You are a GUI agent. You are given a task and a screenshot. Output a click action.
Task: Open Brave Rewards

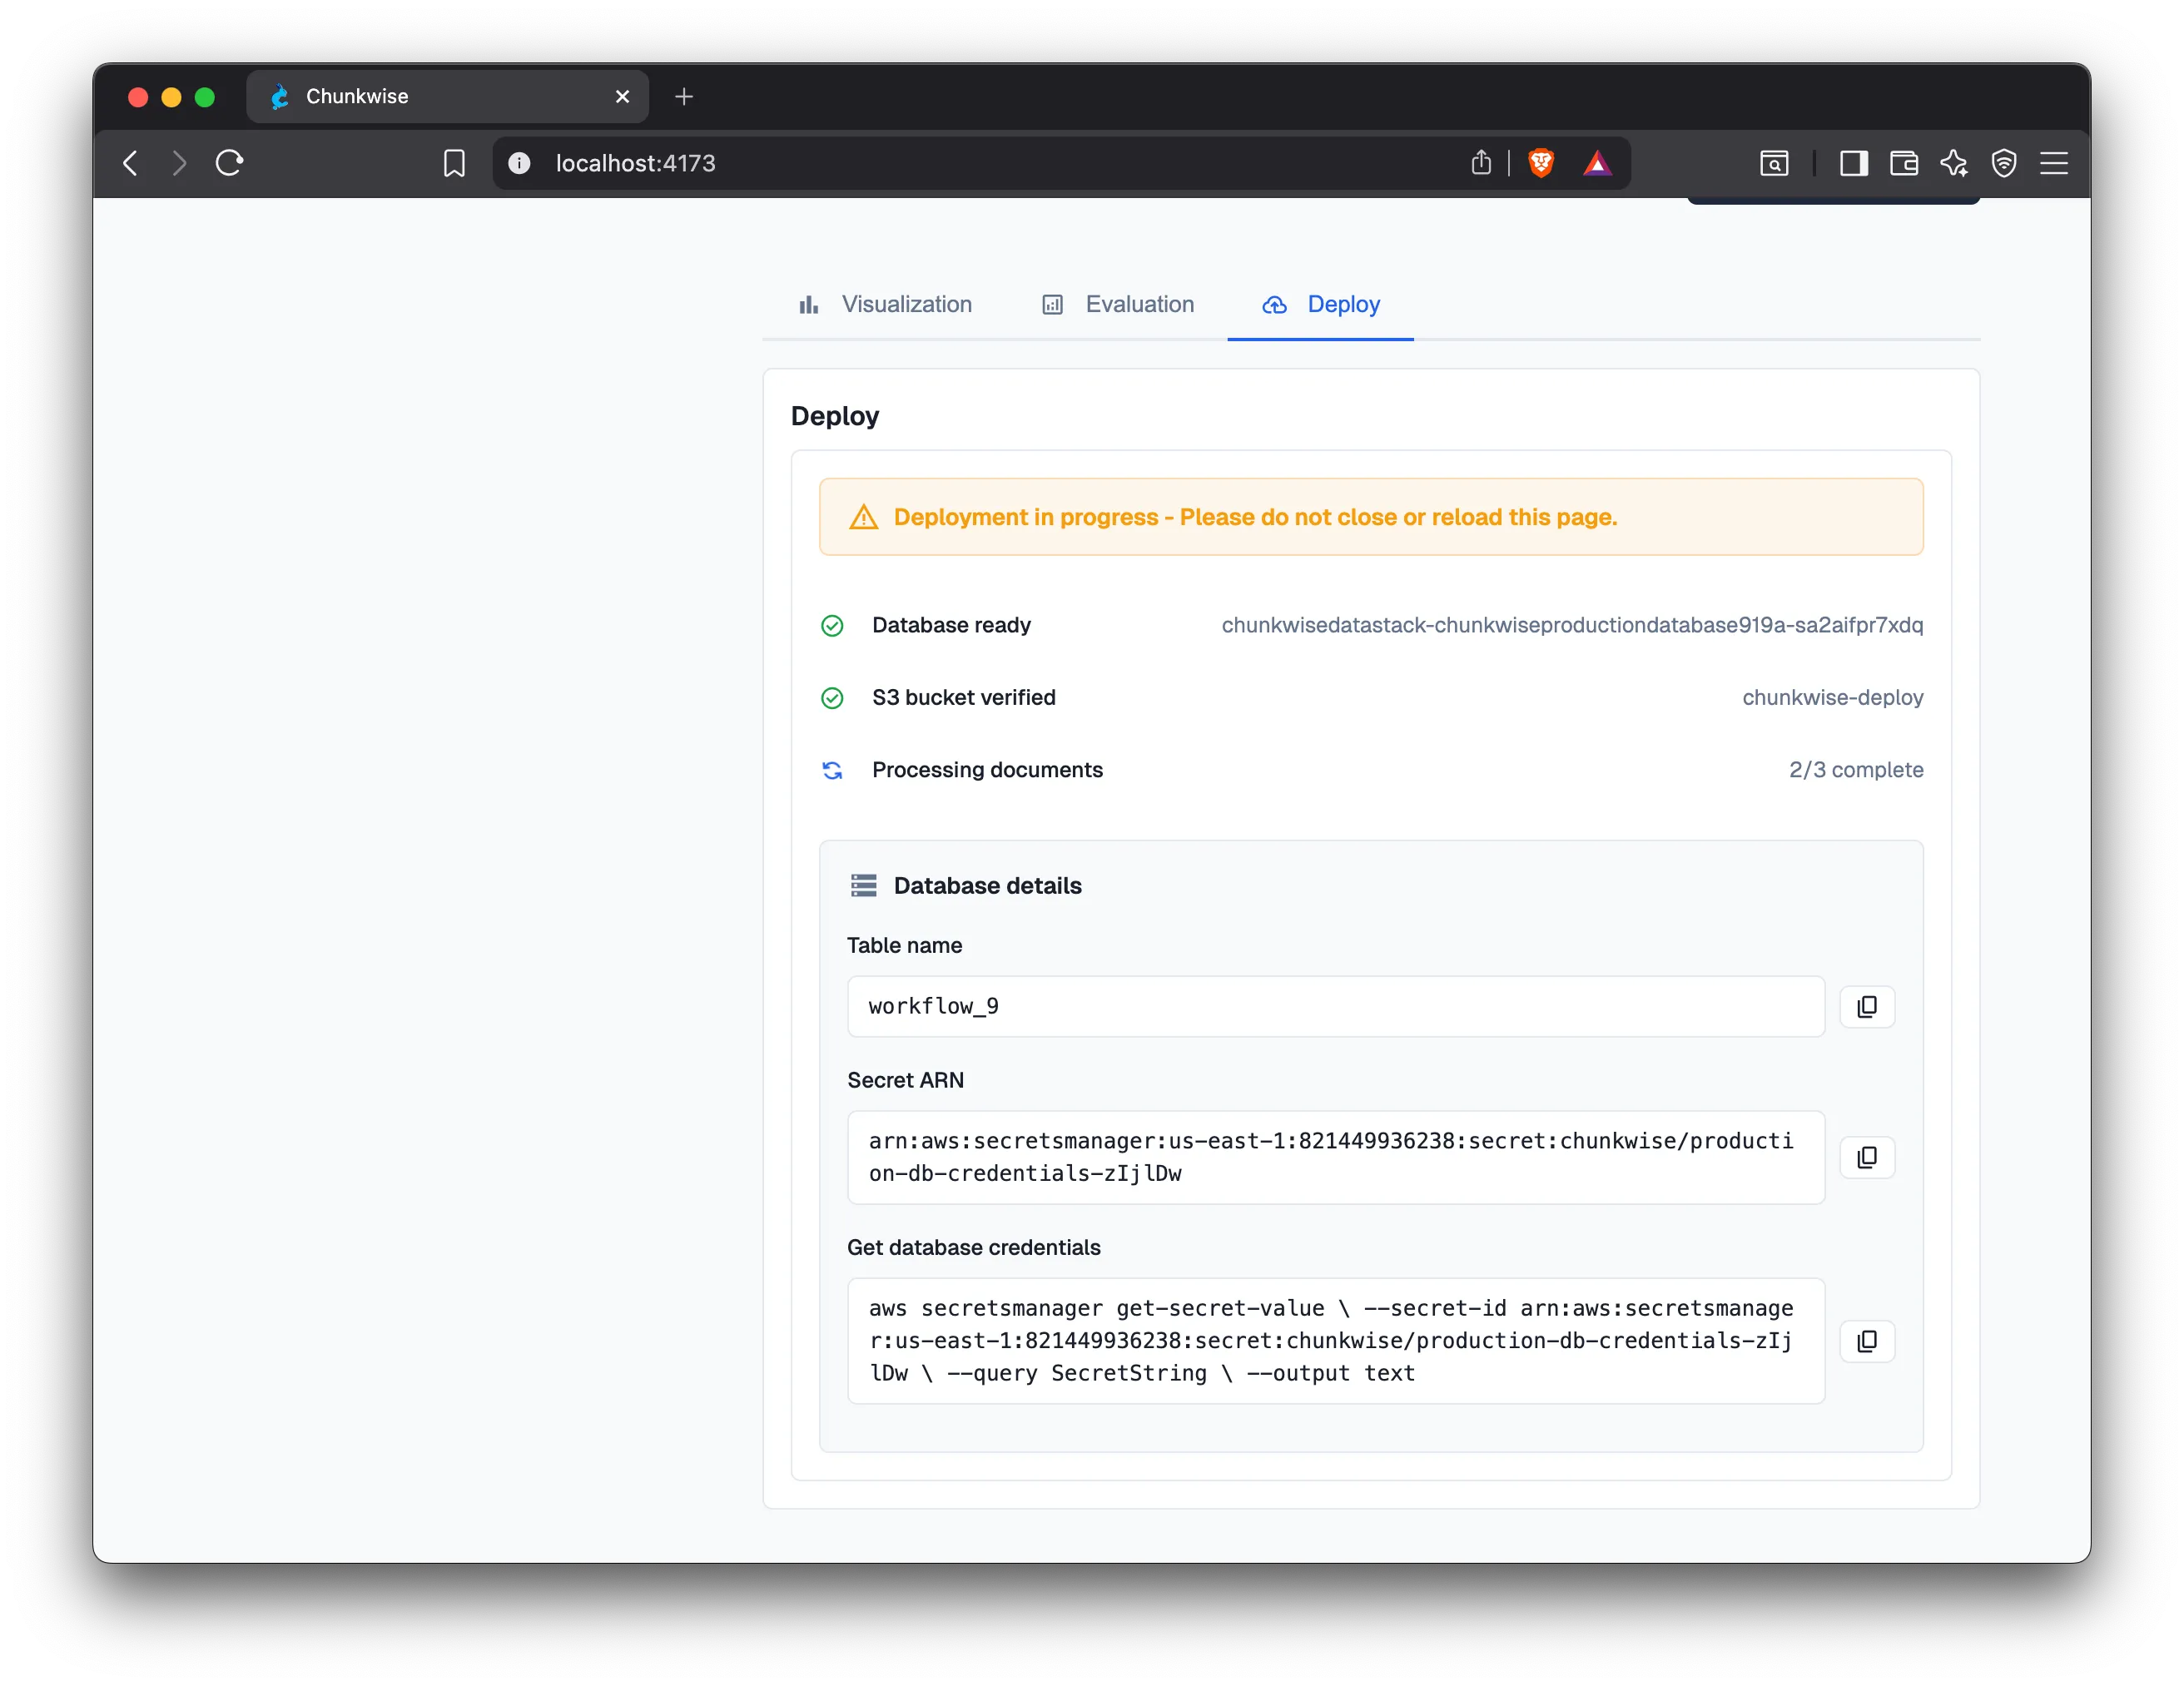(1597, 163)
